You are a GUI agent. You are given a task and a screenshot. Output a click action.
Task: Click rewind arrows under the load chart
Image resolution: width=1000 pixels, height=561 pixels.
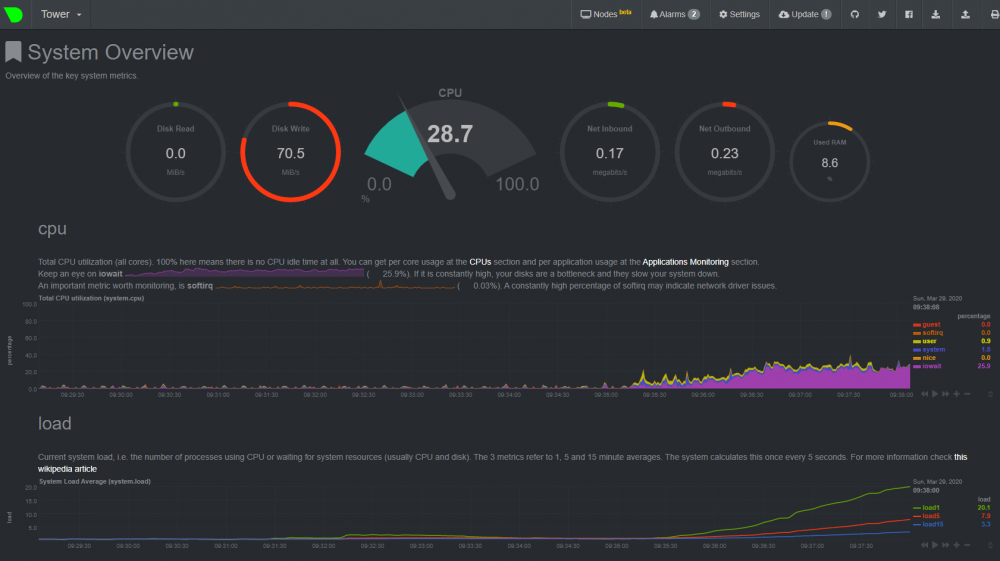click(925, 545)
